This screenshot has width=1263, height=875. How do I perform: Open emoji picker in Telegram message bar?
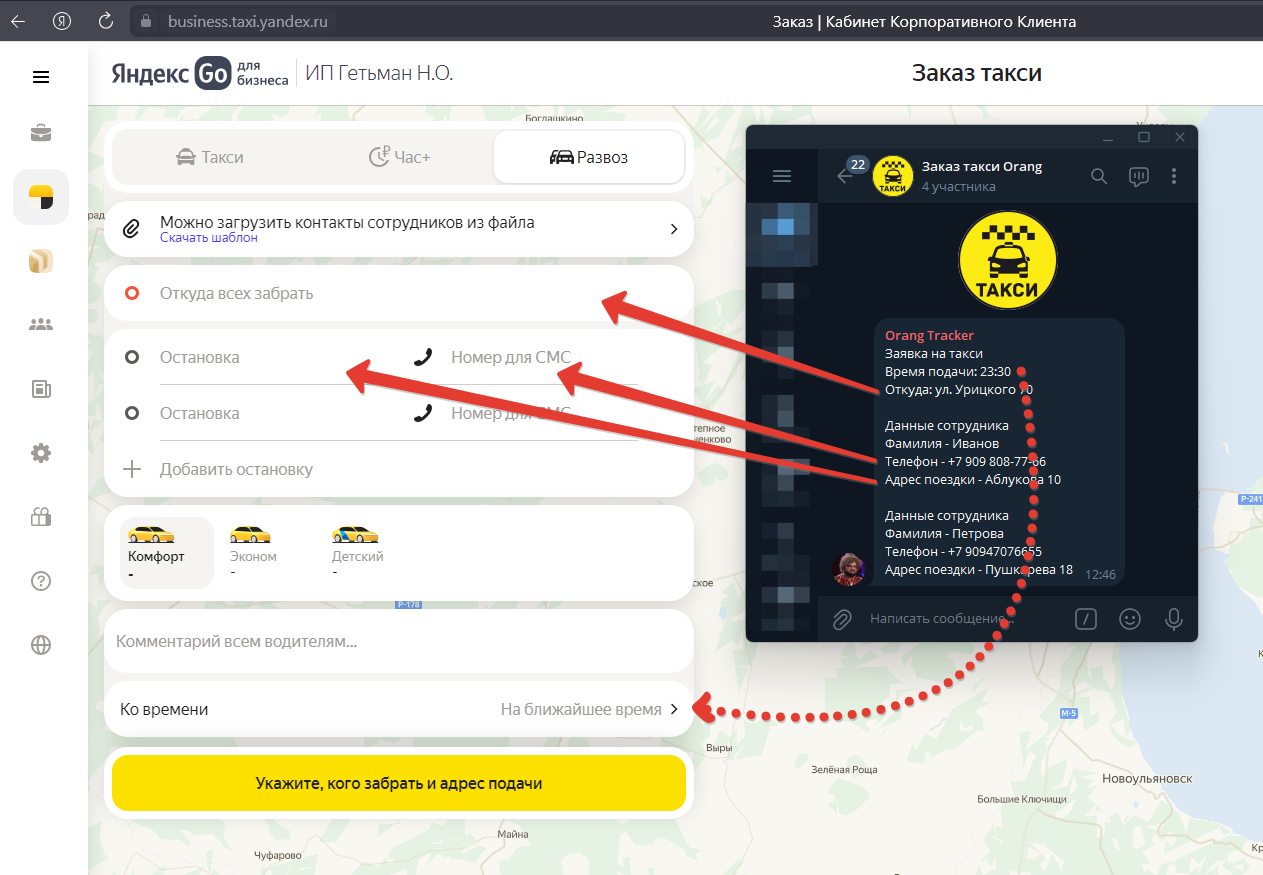1130,619
